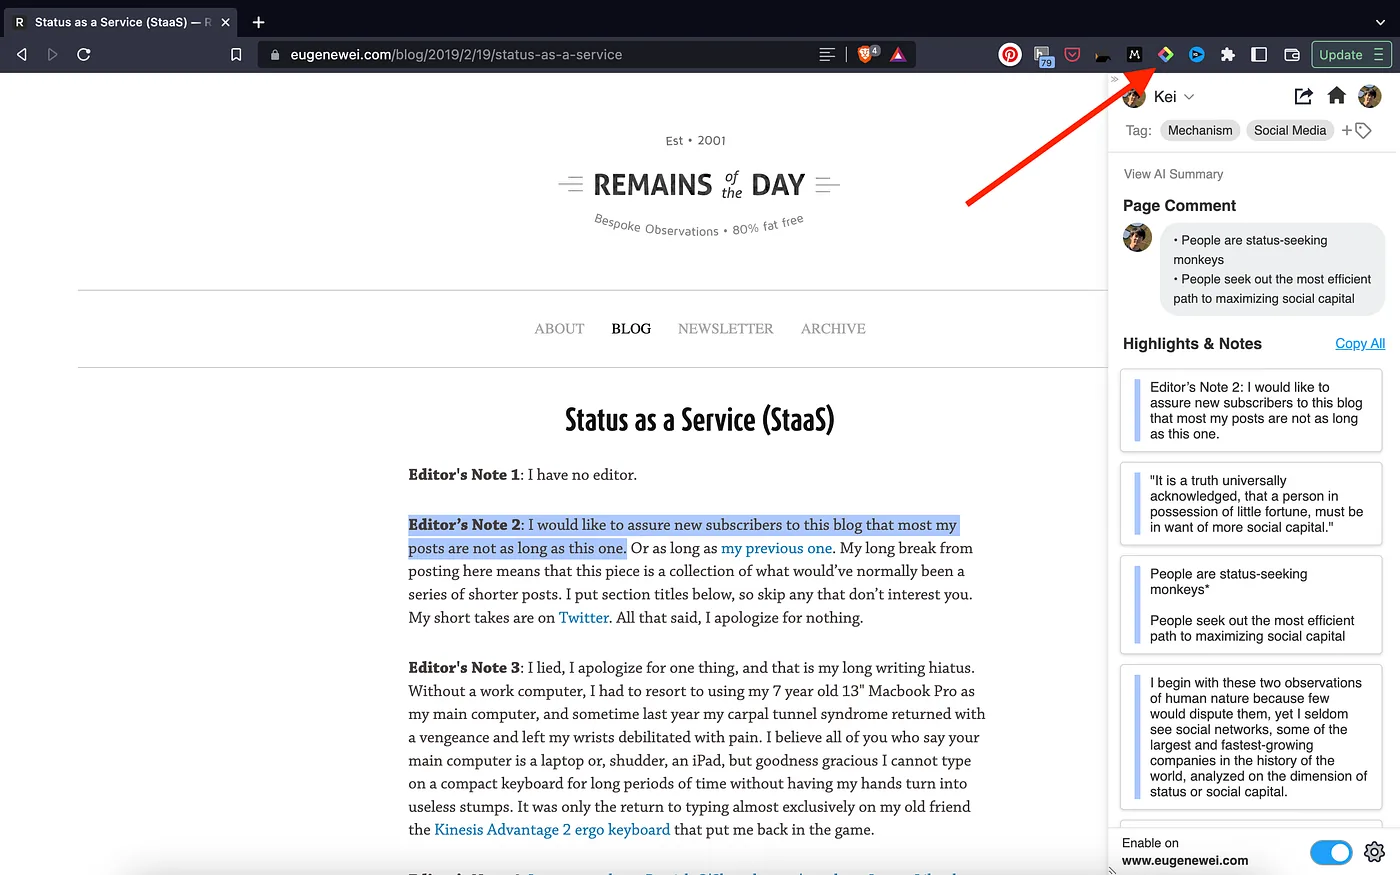Select the Status as a Service tab

122,22
